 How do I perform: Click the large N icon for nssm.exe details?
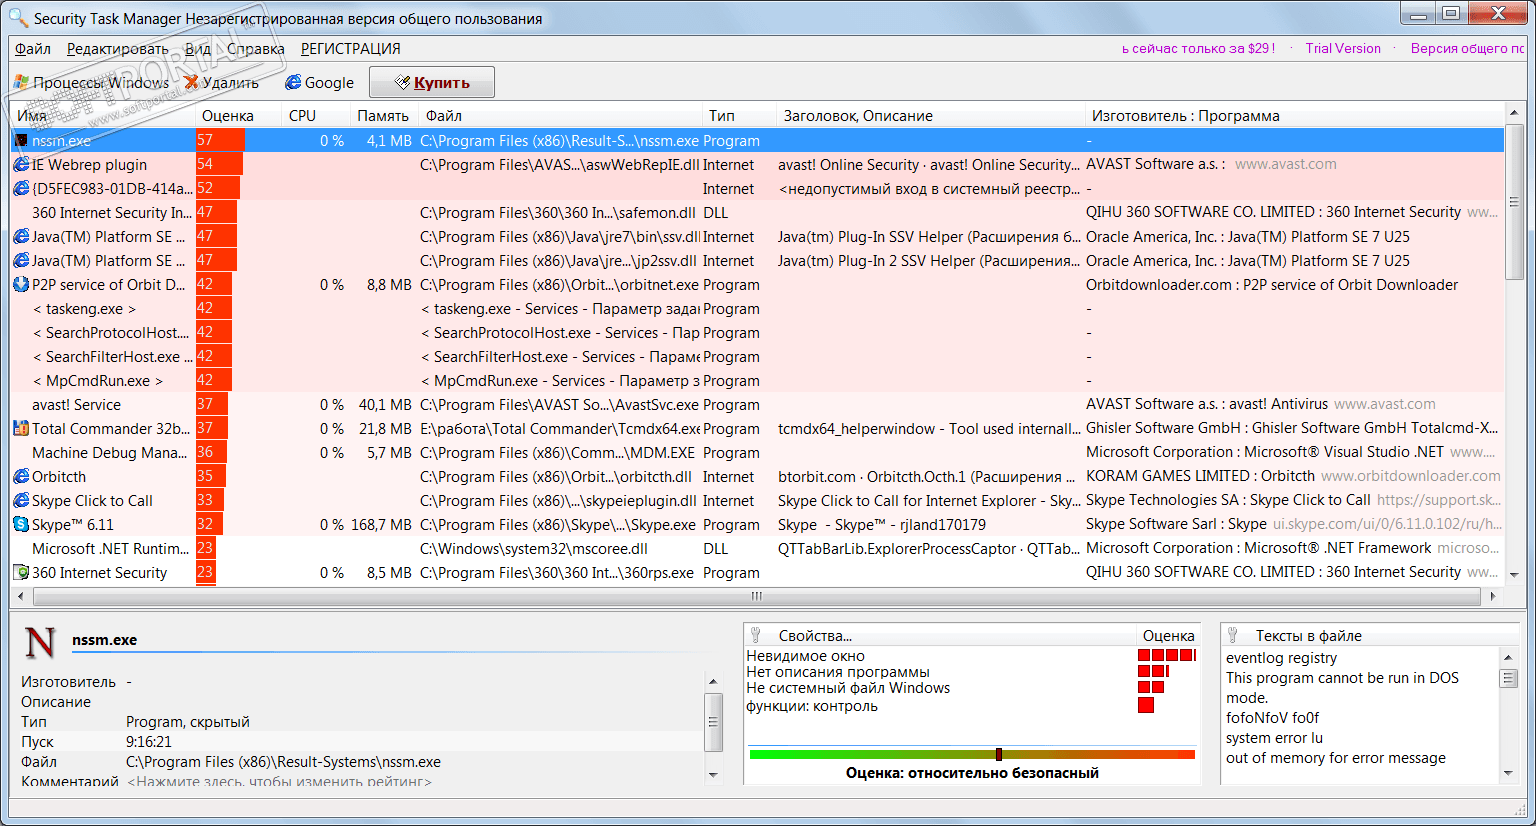[x=40, y=642]
